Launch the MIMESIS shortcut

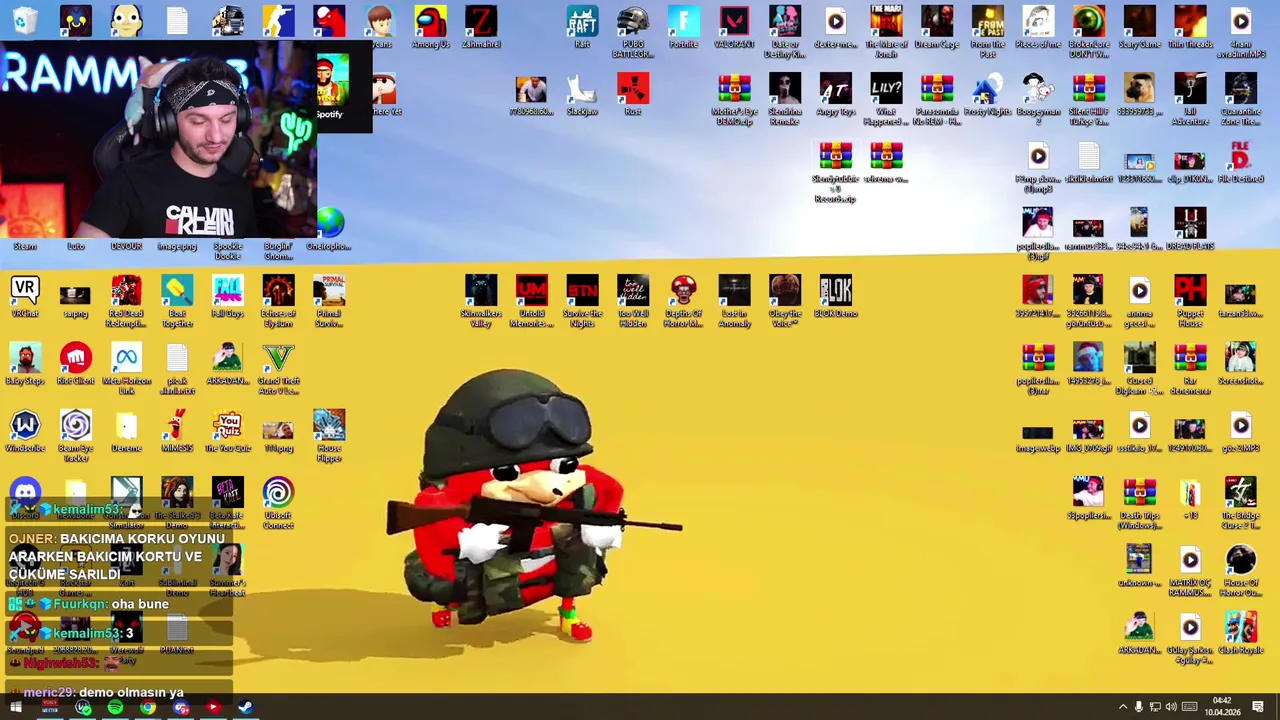coord(177,432)
